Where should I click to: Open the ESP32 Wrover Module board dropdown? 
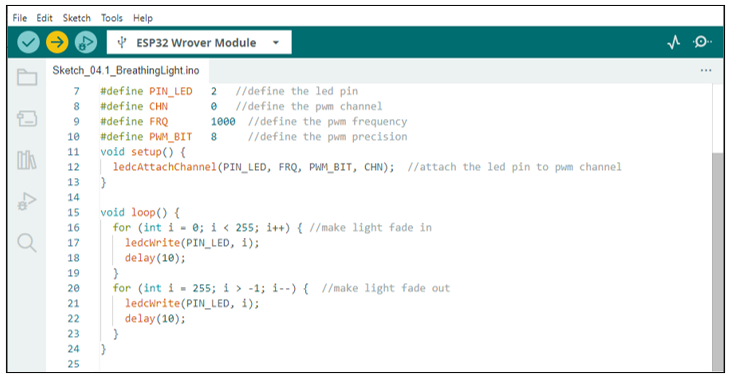tap(199, 42)
